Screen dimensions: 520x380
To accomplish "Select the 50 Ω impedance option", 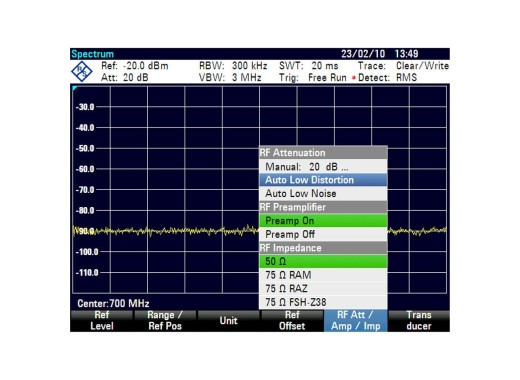I will pos(323,261).
